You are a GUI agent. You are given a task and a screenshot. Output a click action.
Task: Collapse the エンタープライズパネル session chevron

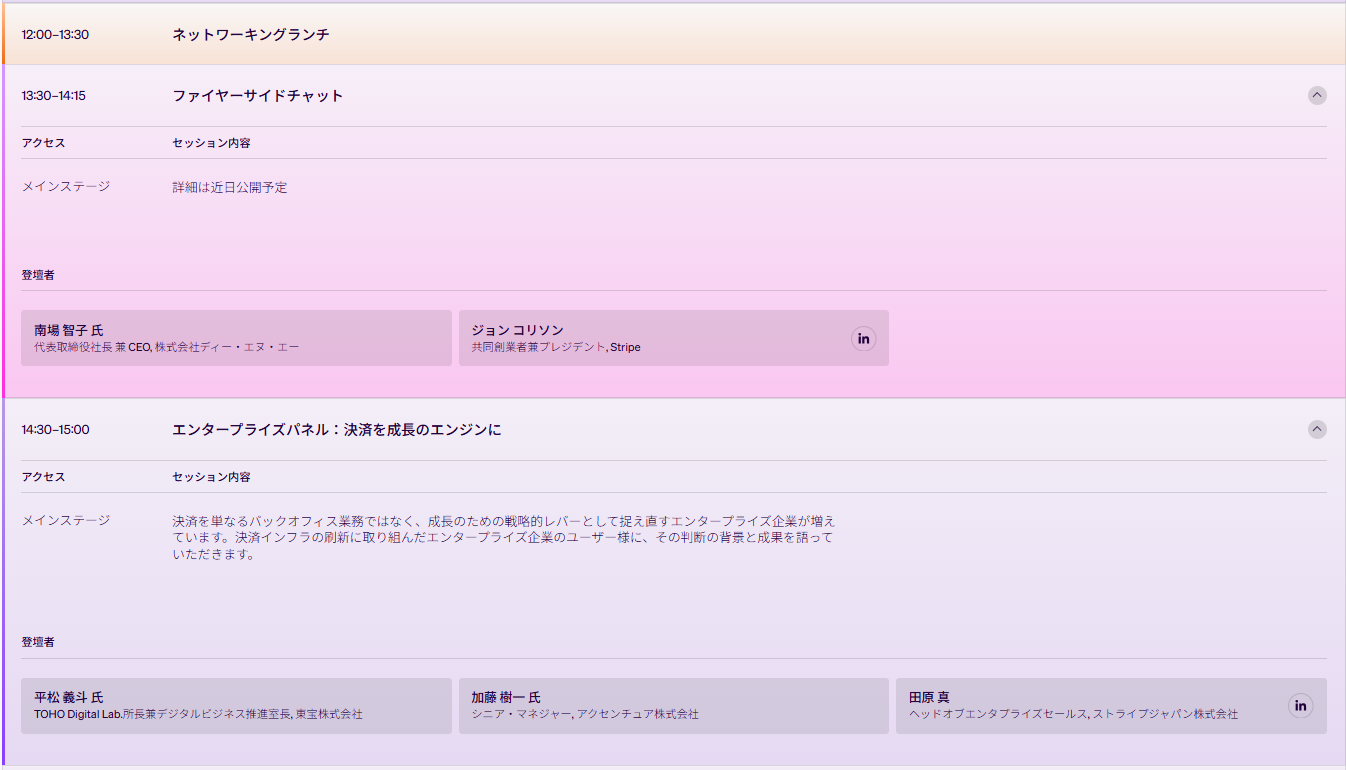tap(1317, 430)
